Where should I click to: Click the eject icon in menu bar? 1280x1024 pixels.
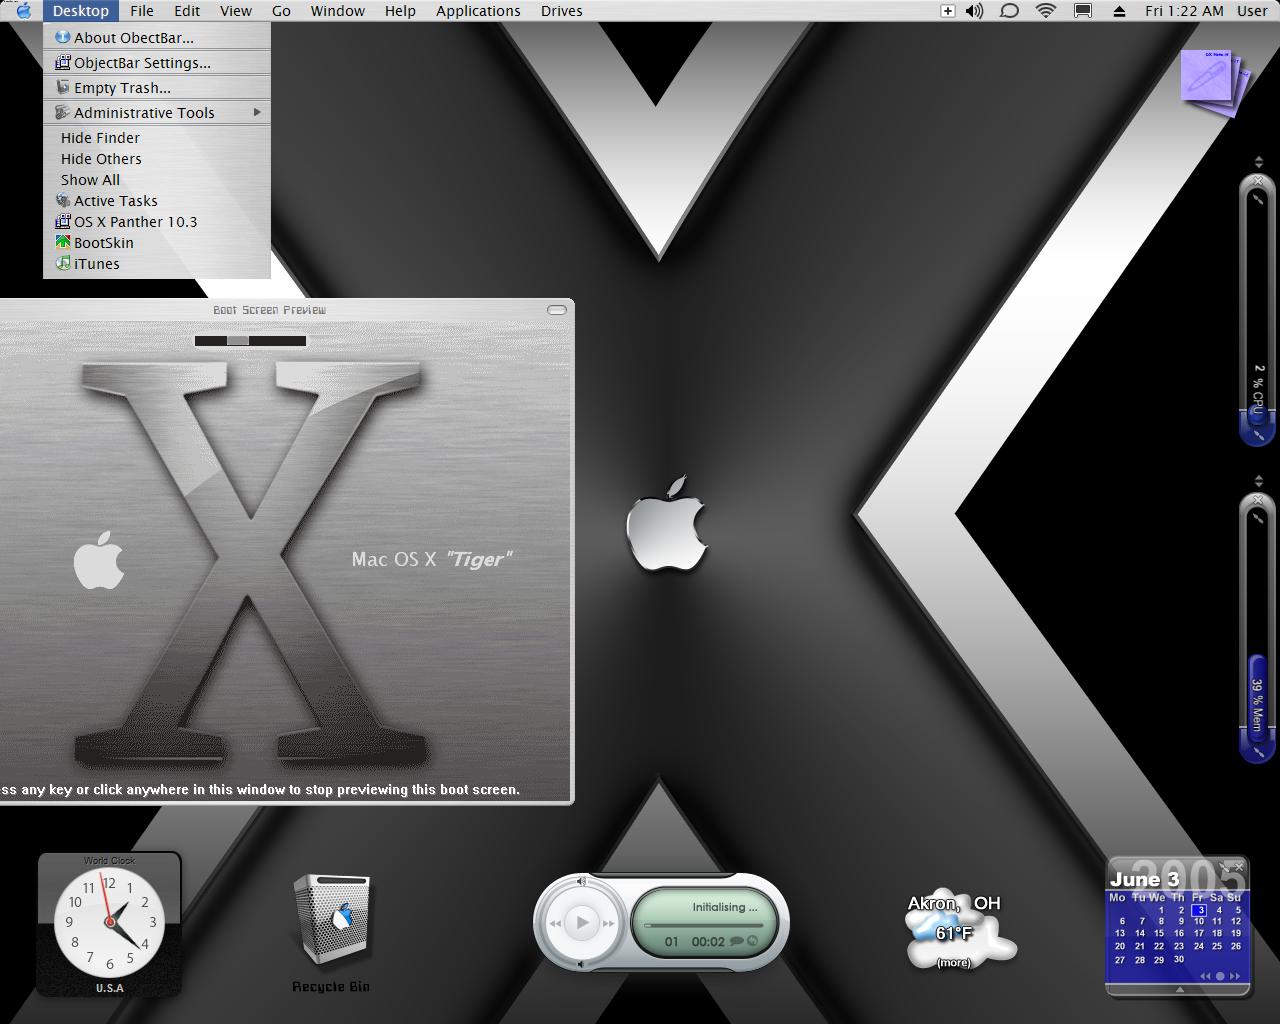coord(1119,11)
